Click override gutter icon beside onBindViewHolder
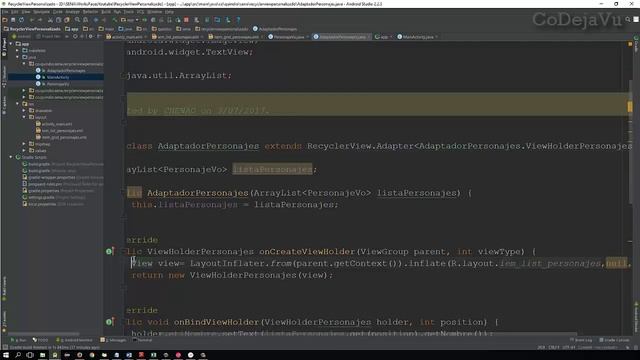Screen dimensions: 640x360 tap(109, 322)
